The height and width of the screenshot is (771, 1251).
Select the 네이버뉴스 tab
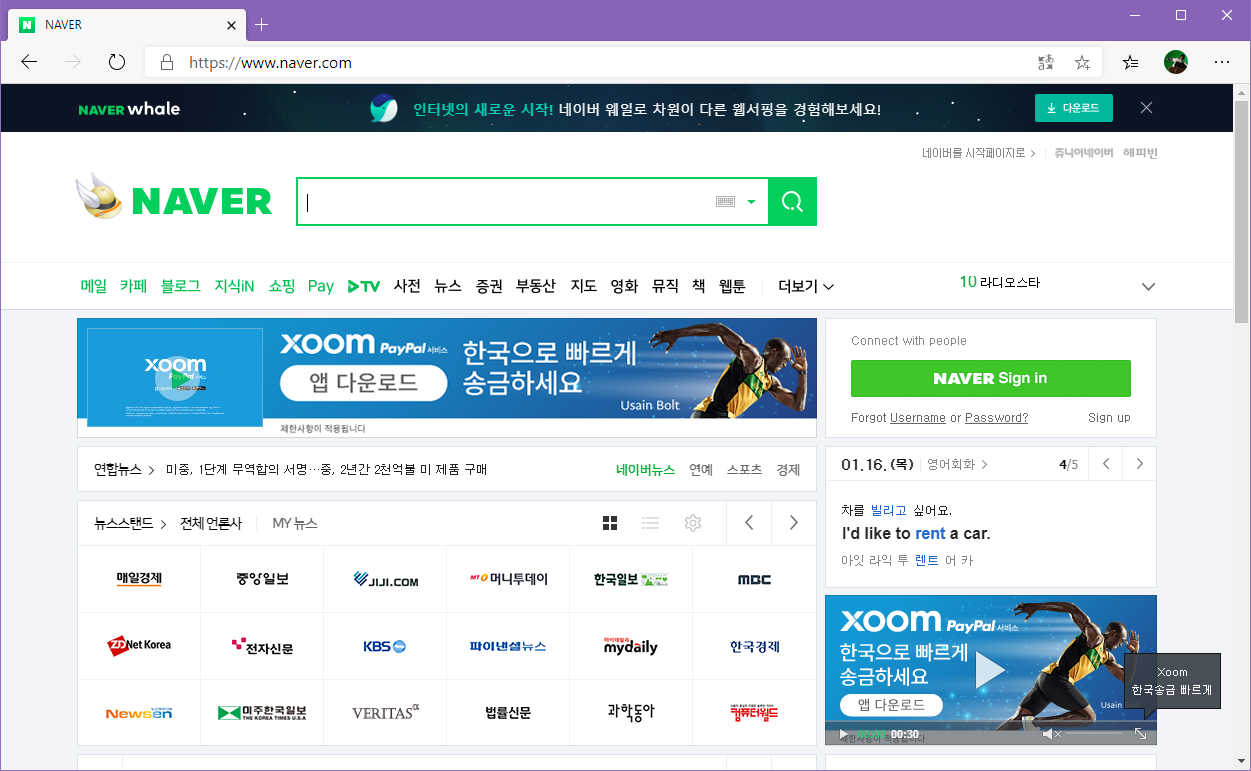tap(645, 469)
